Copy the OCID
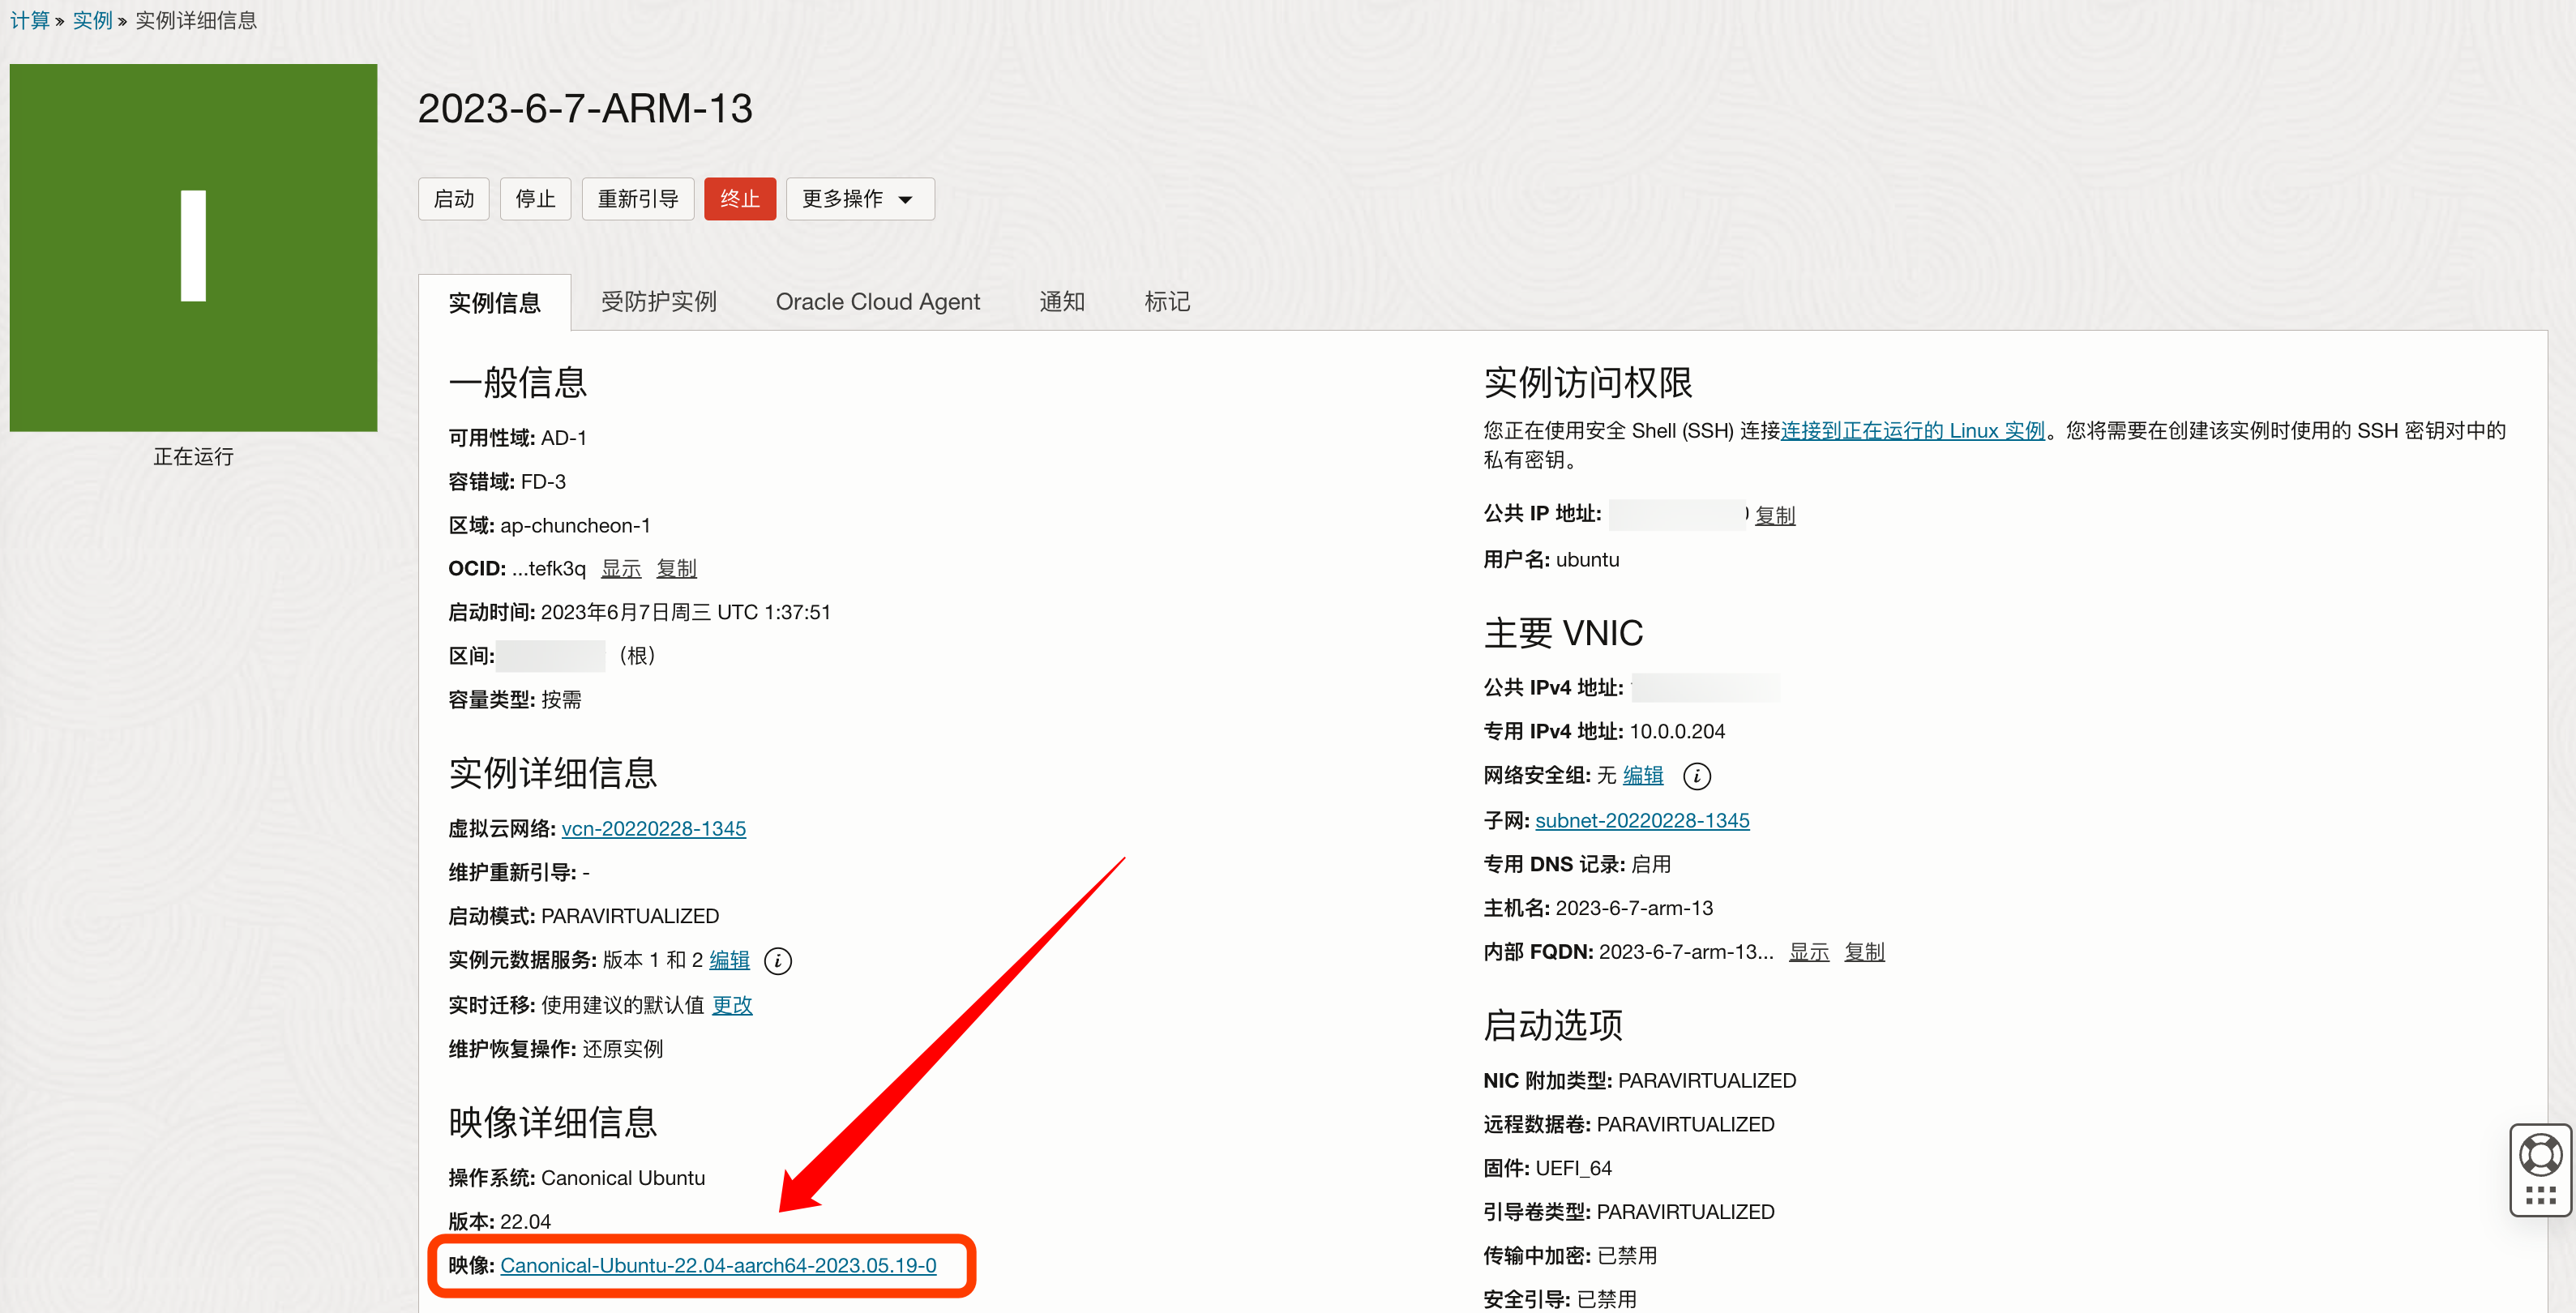 [676, 569]
